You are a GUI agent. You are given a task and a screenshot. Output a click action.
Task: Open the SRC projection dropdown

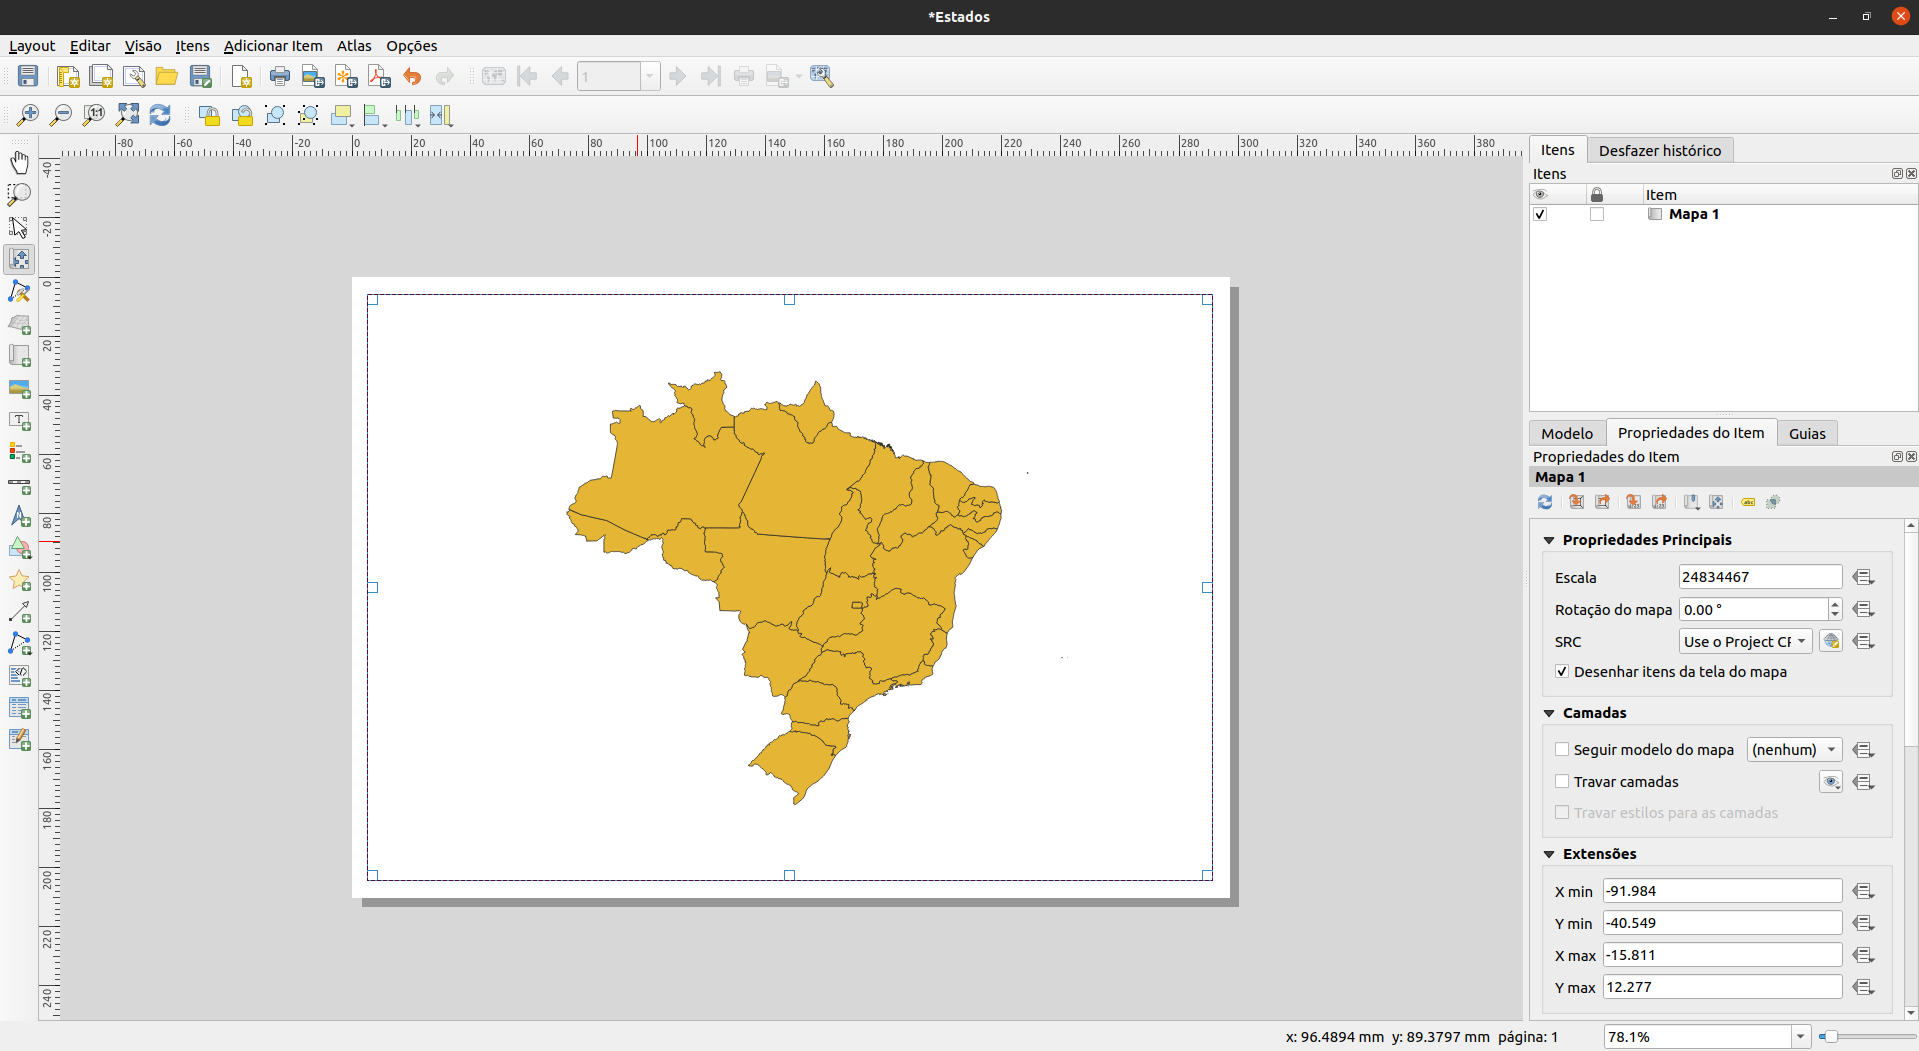1745,641
